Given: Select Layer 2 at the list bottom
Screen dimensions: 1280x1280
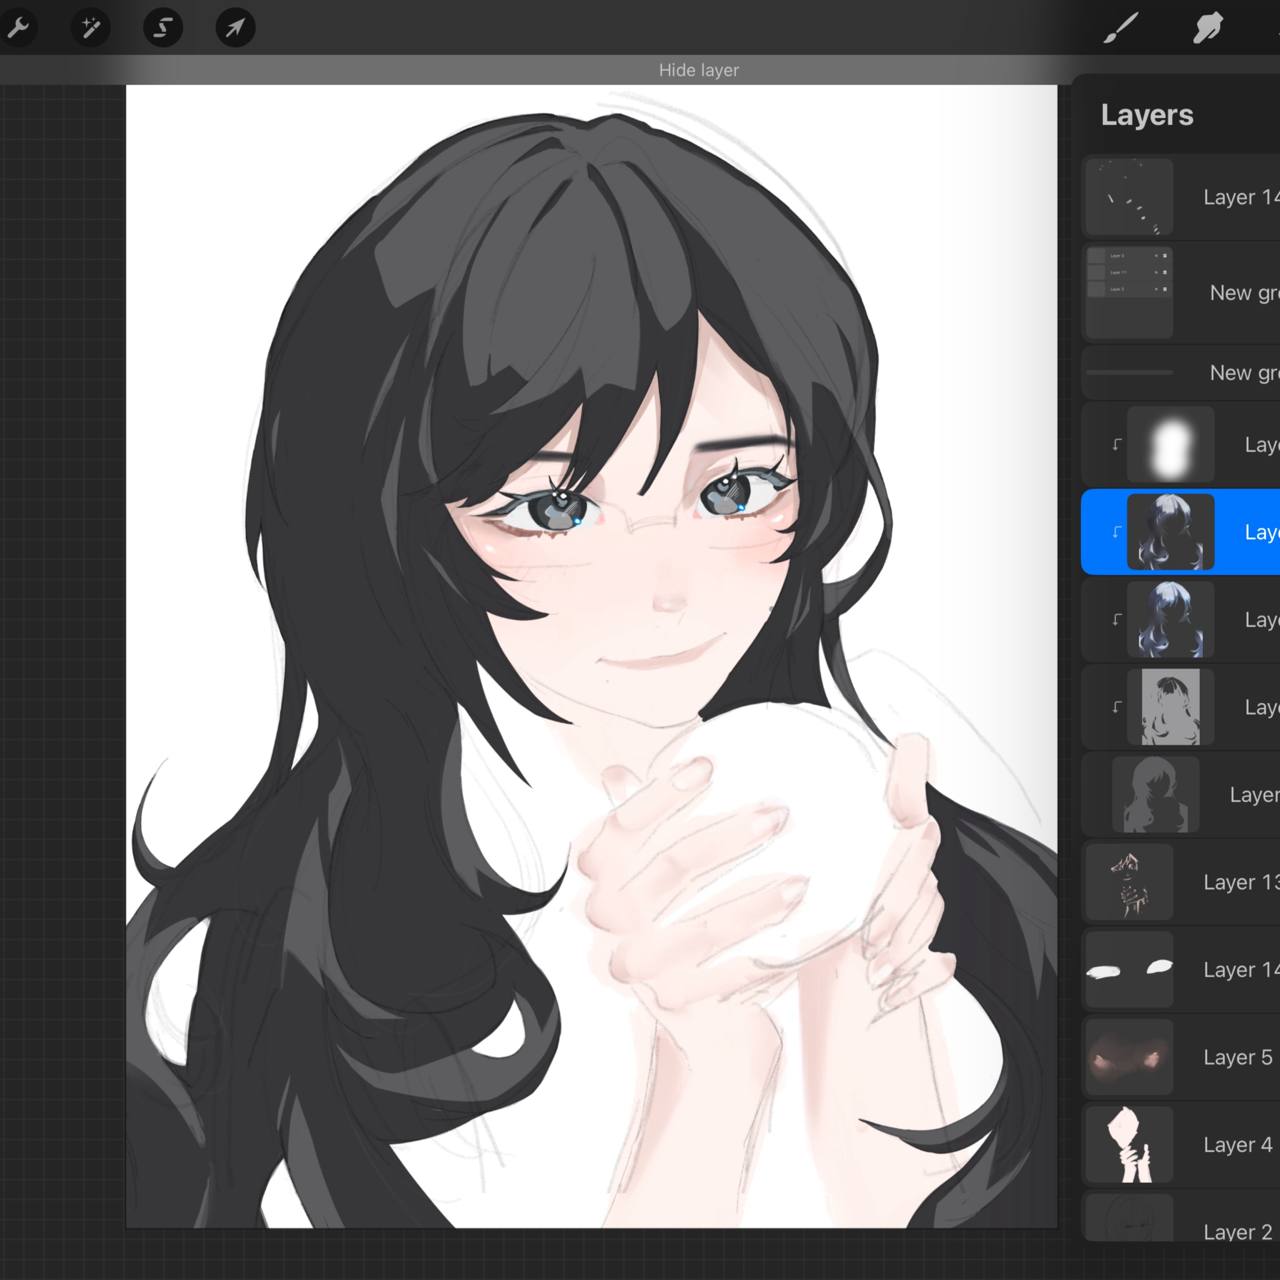Looking at the screenshot, I should (1237, 1231).
